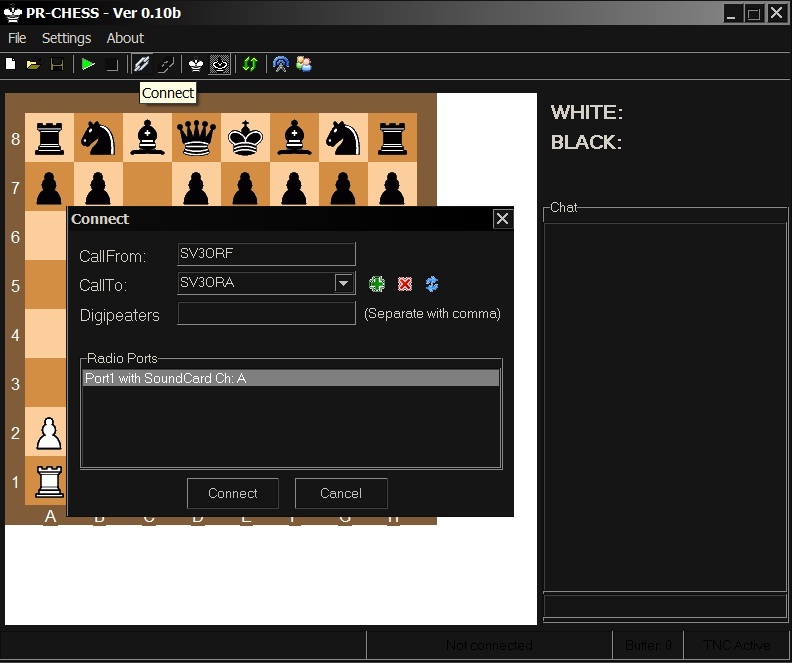792x663 pixels.
Task: Click the Cancel button
Action: [x=341, y=493]
